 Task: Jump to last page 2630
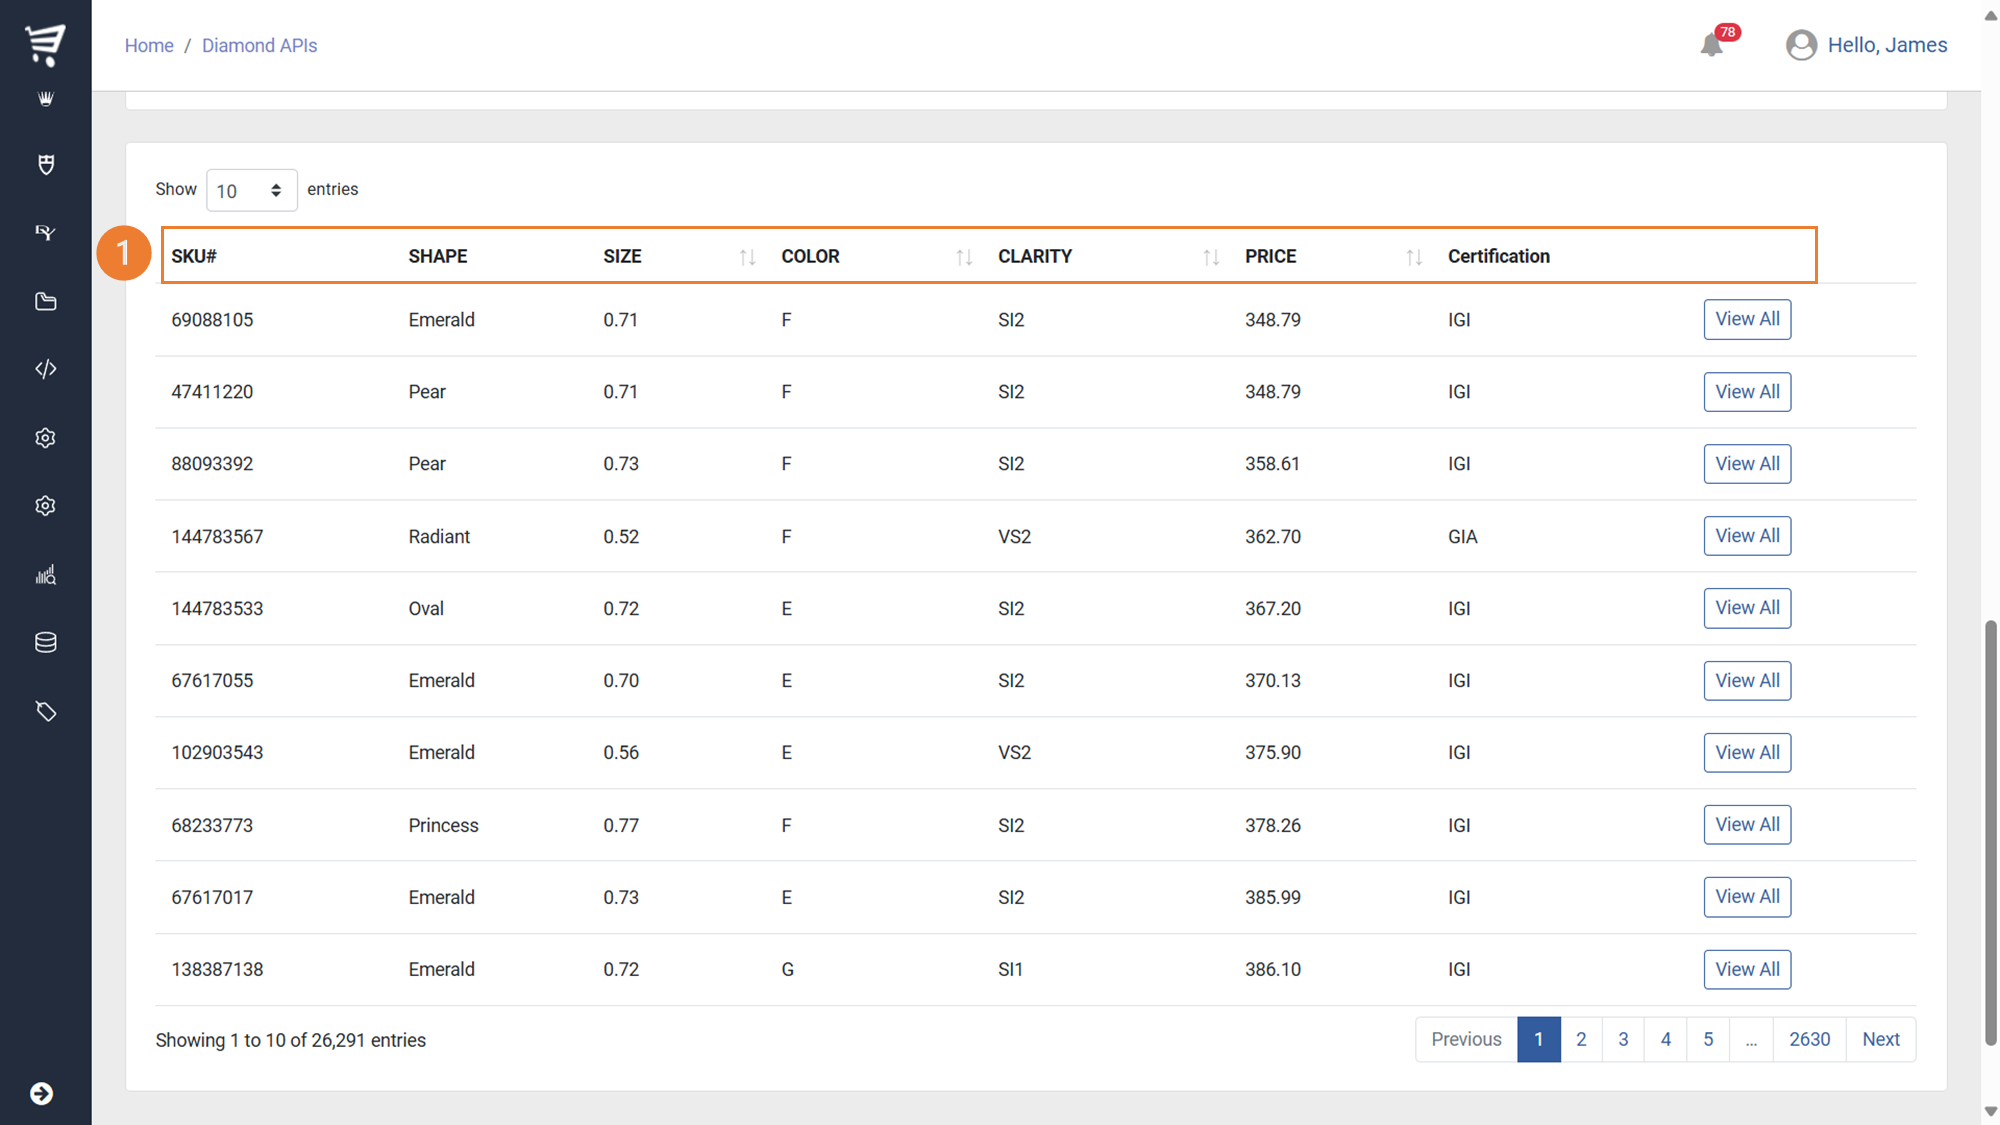coord(1809,1039)
